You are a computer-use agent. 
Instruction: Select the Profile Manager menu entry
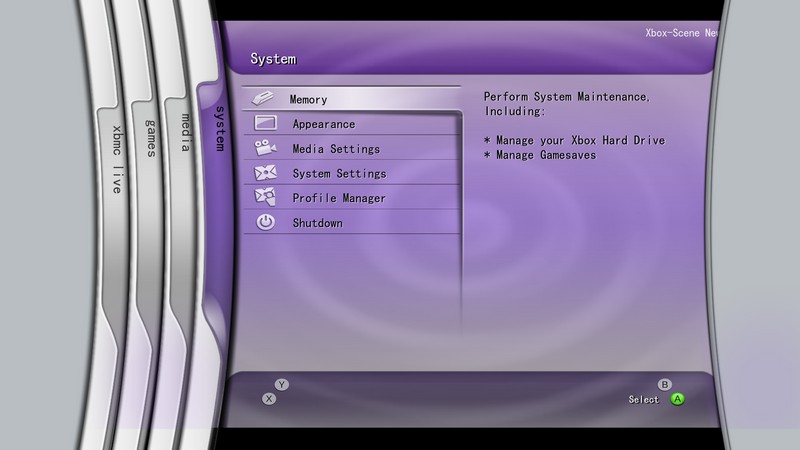[339, 198]
